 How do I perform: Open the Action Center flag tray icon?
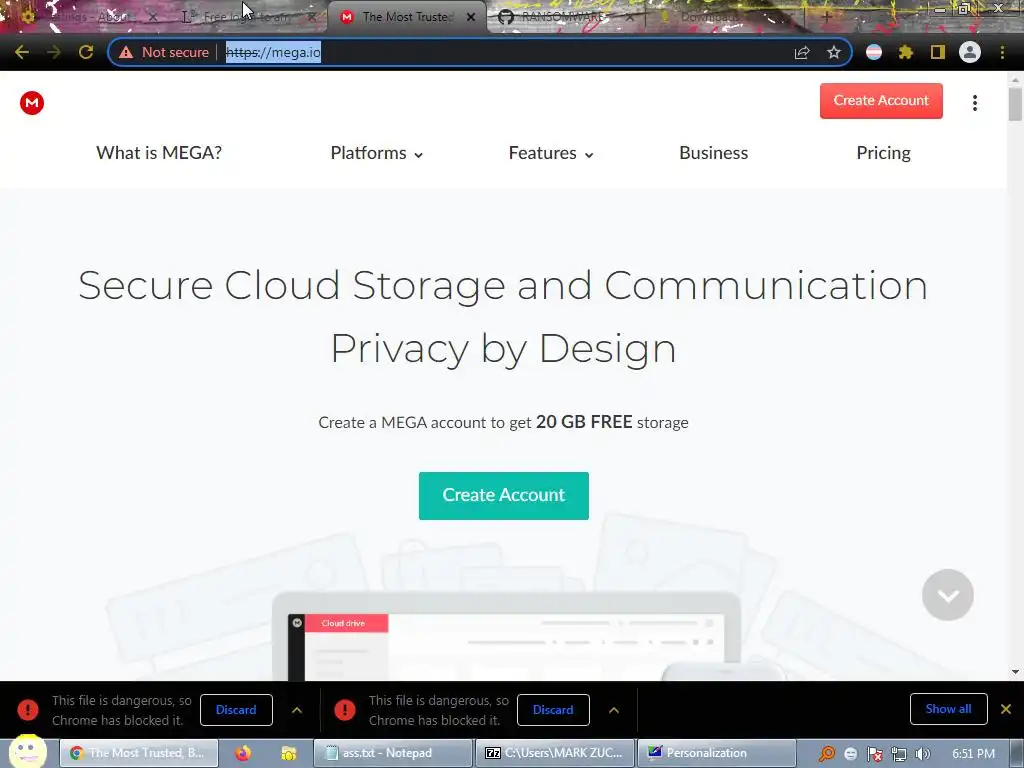tap(875, 754)
